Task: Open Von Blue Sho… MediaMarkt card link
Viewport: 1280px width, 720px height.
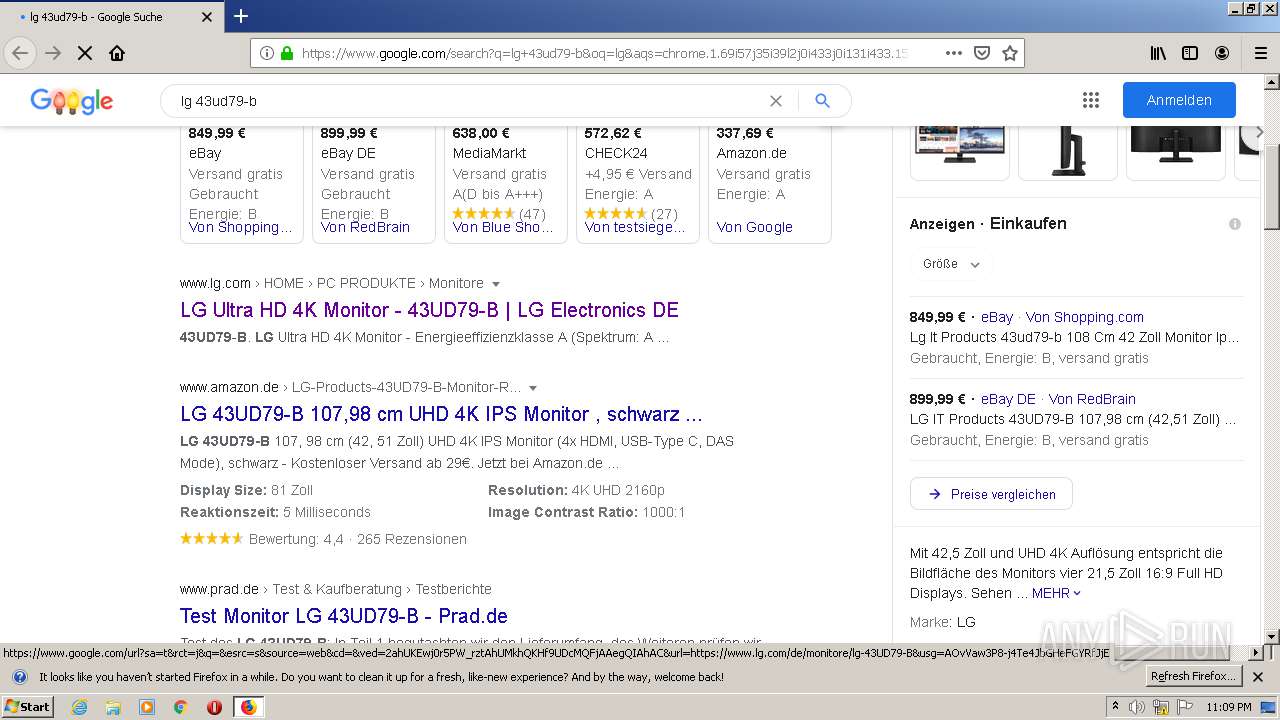Action: (503, 227)
